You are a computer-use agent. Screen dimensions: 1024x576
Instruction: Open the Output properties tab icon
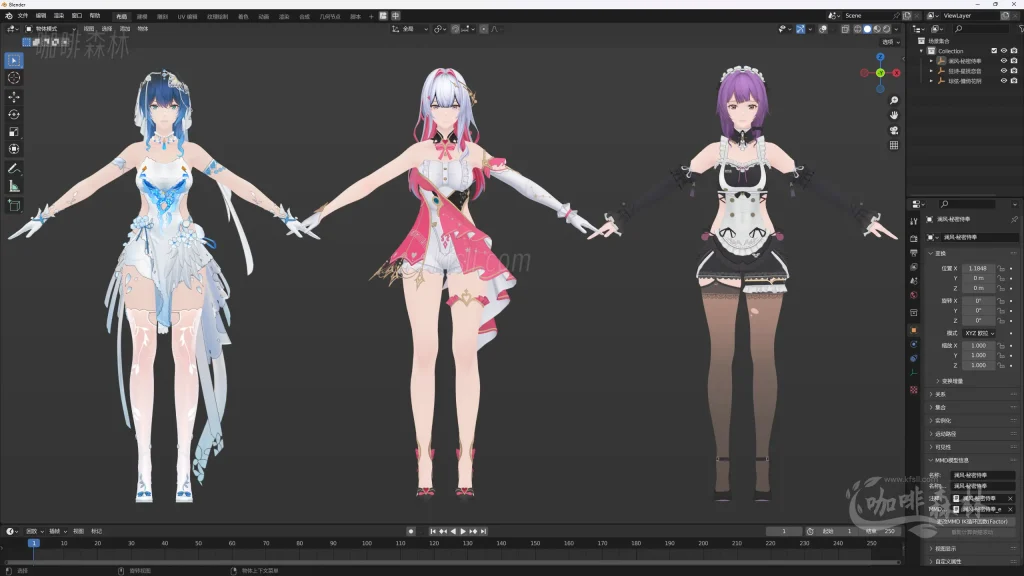coord(914,253)
